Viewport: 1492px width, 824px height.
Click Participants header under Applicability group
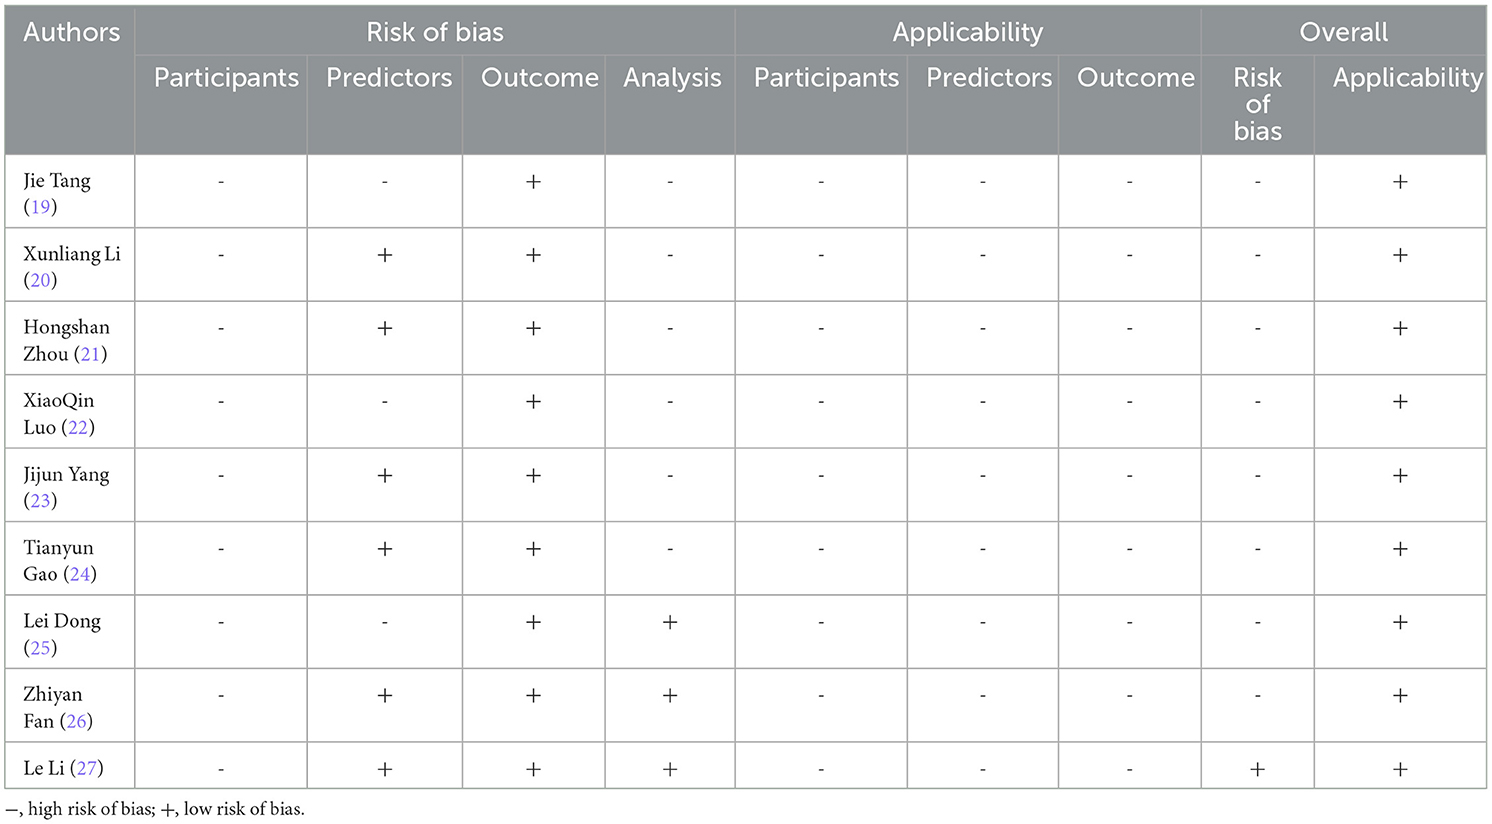tap(826, 78)
